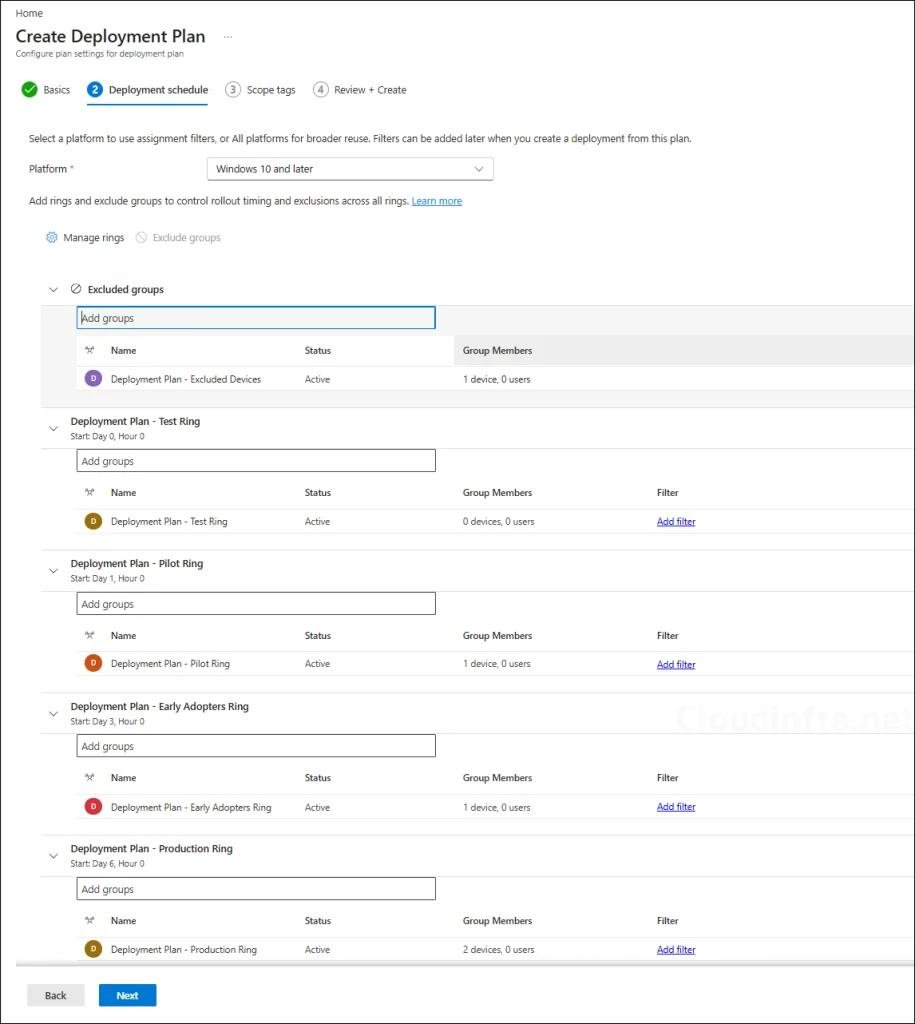Click the 'Start: Day 3, Hour 0' text
Image resolution: width=915 pixels, height=1024 pixels.
pos(108,721)
